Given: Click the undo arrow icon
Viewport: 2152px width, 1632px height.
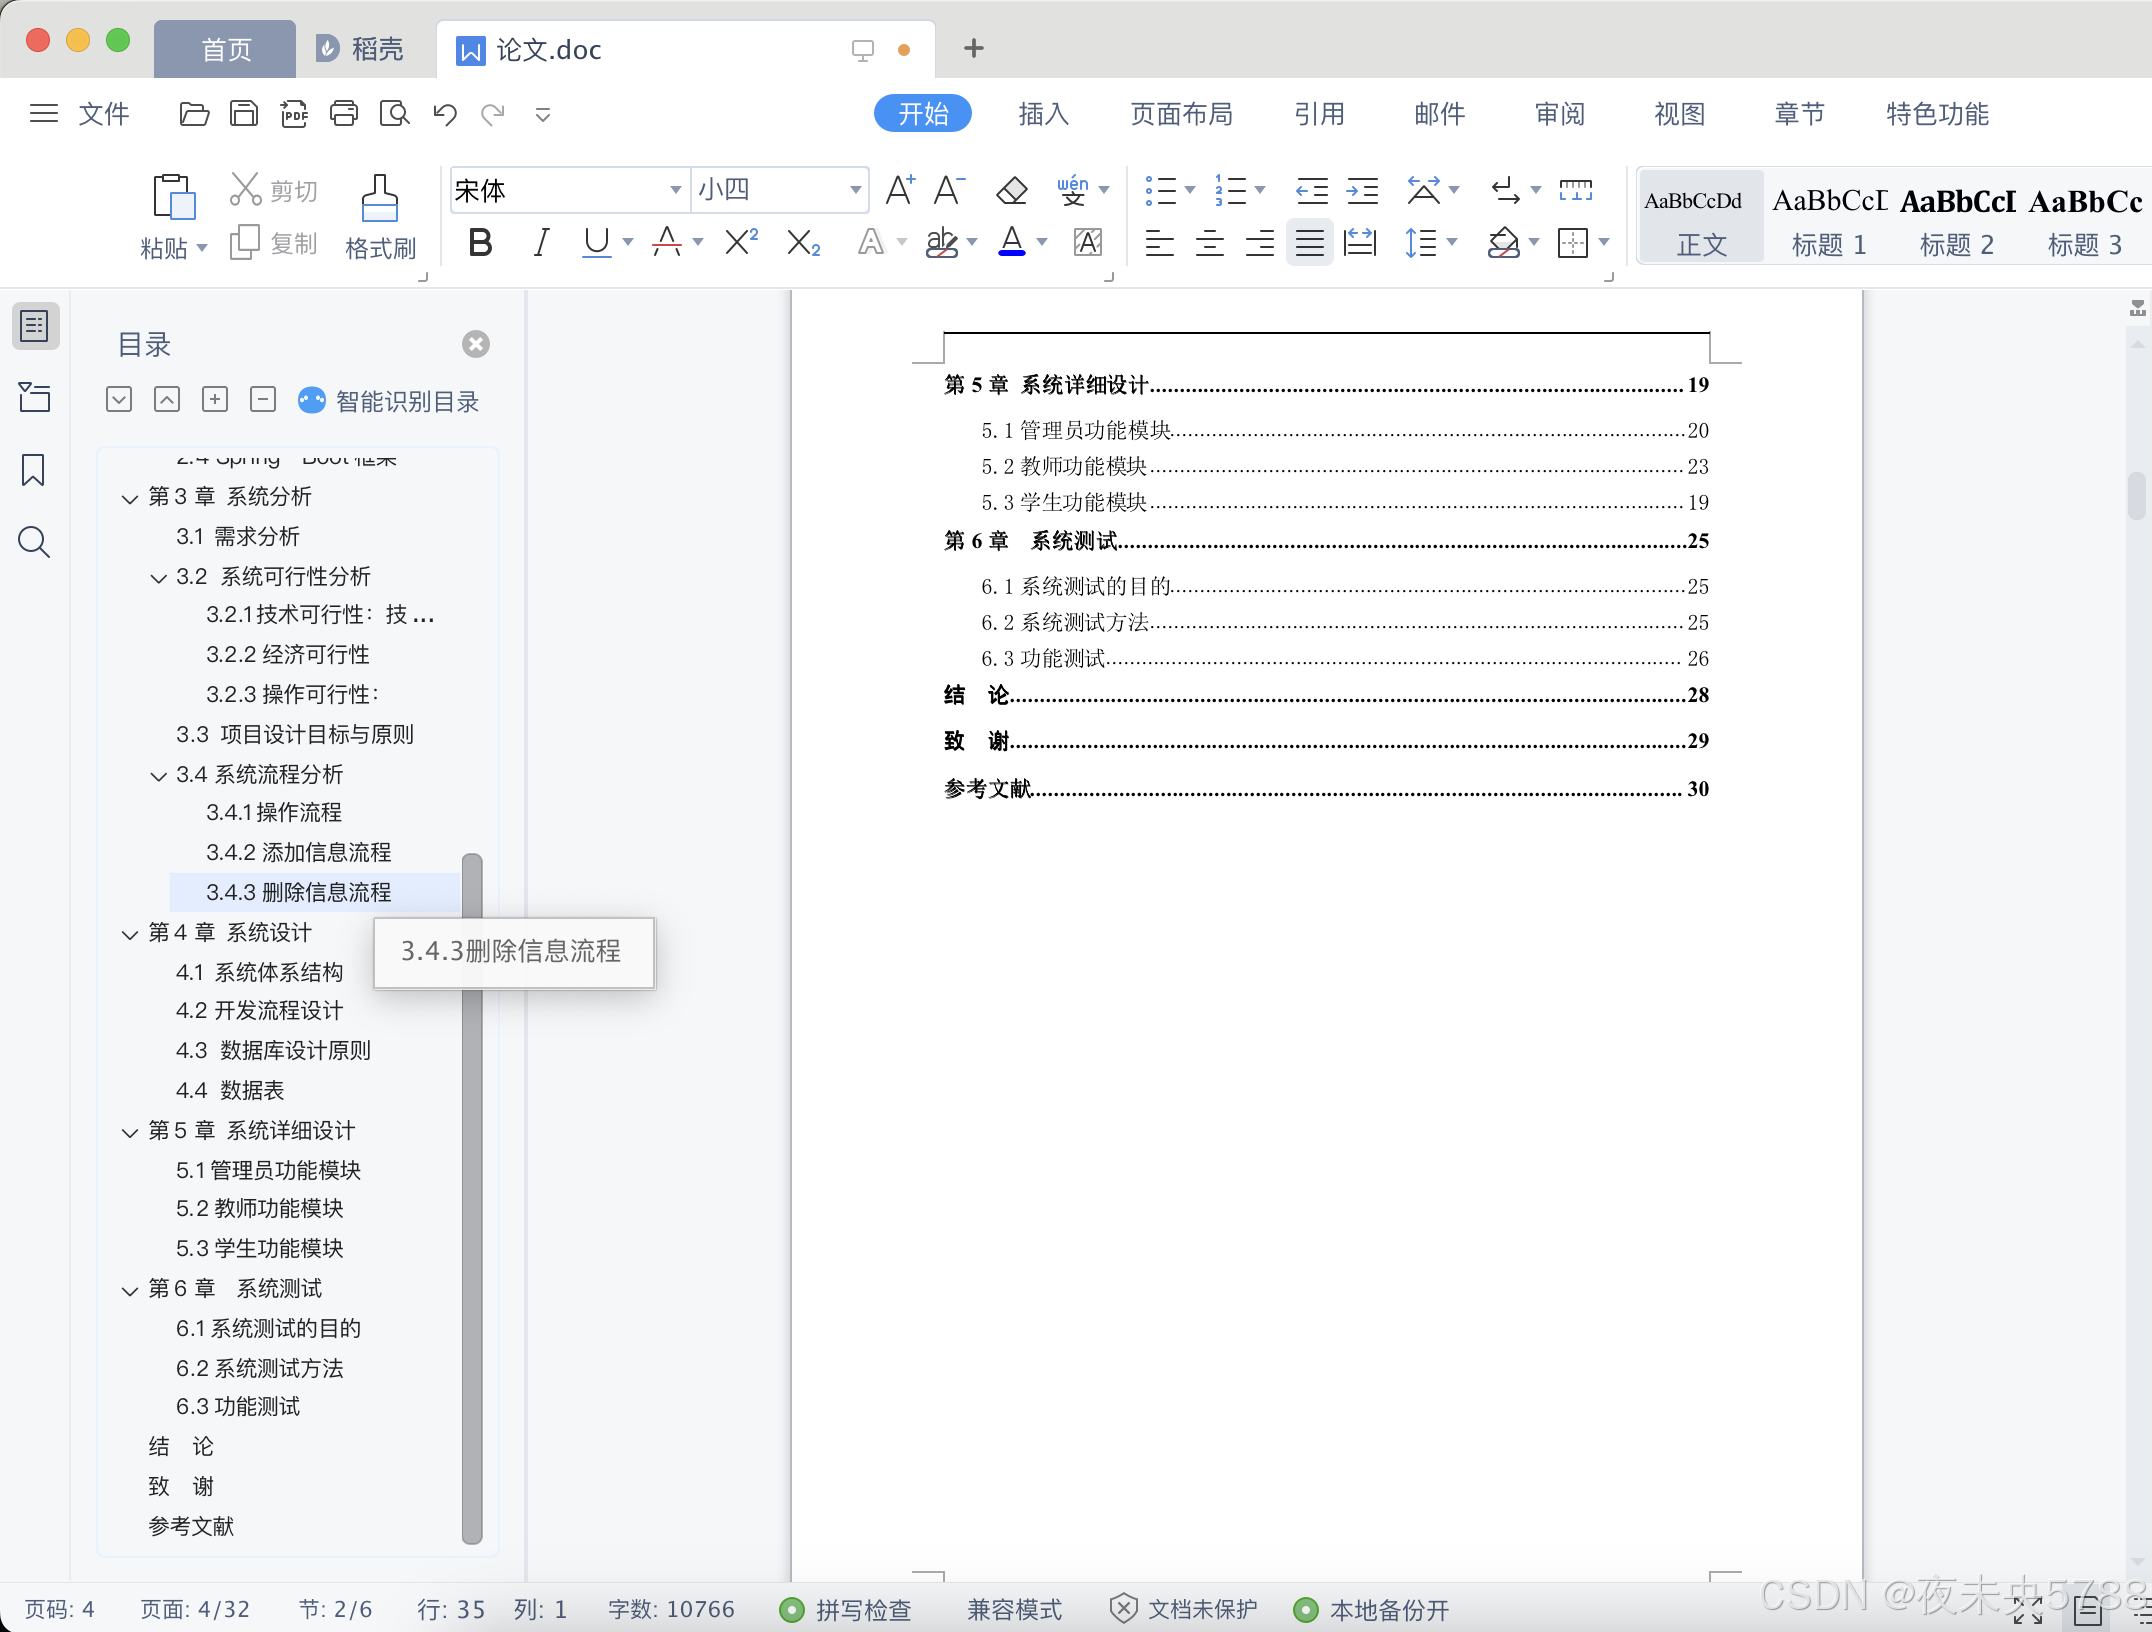Looking at the screenshot, I should (x=444, y=114).
